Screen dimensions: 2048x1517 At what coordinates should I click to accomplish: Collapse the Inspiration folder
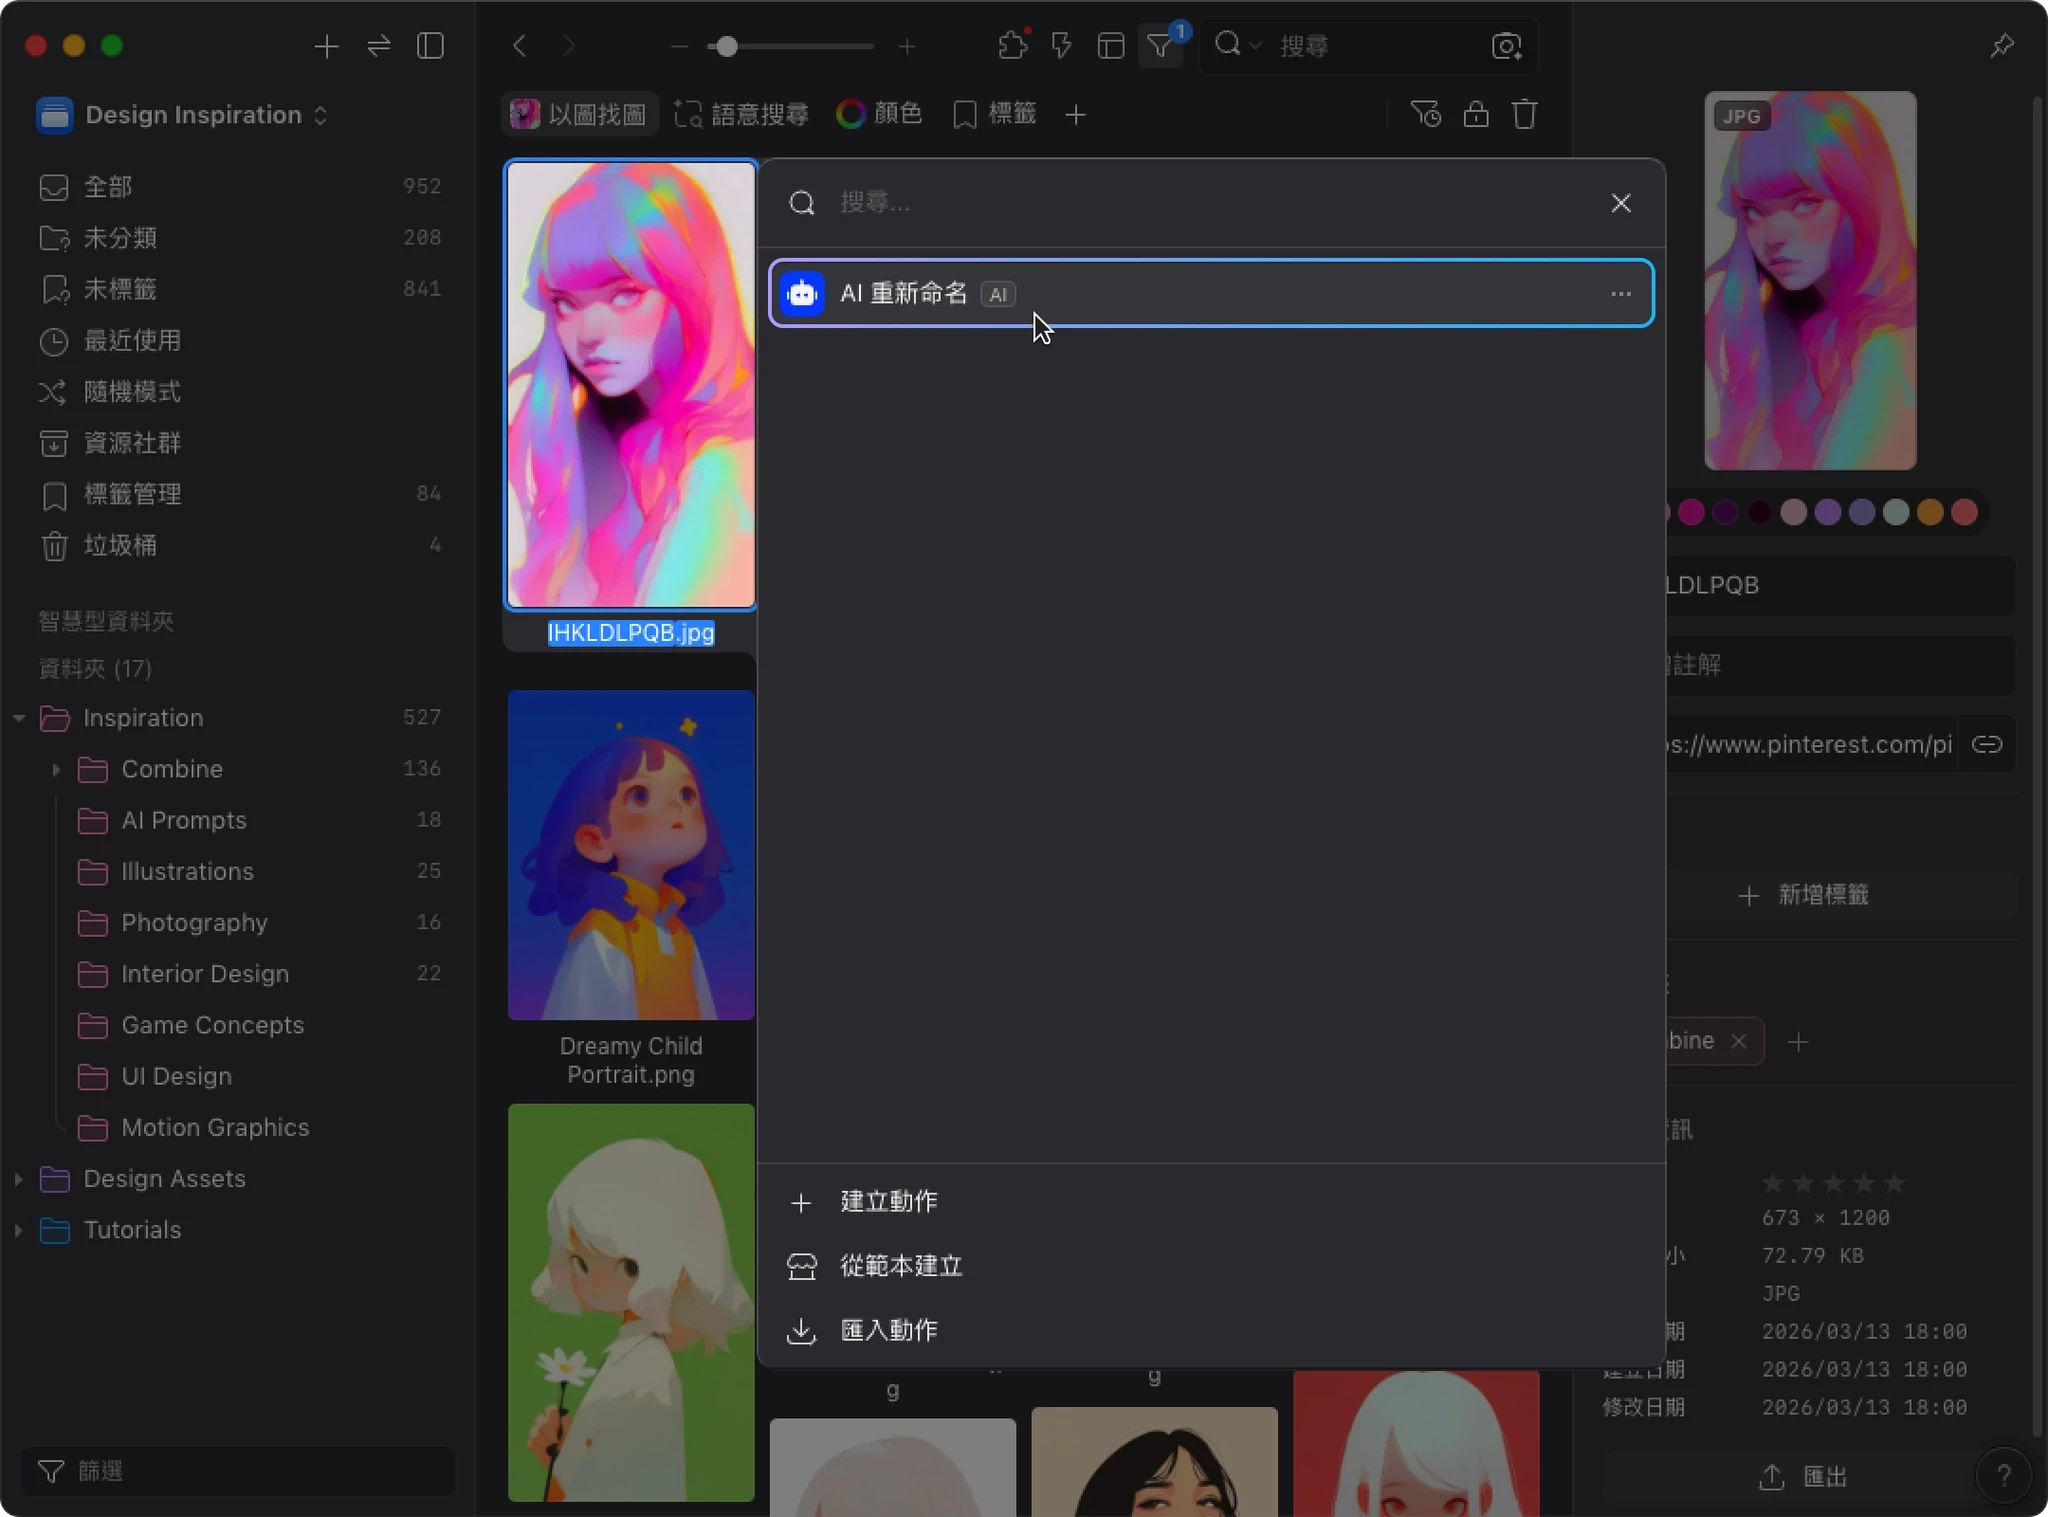click(x=18, y=718)
